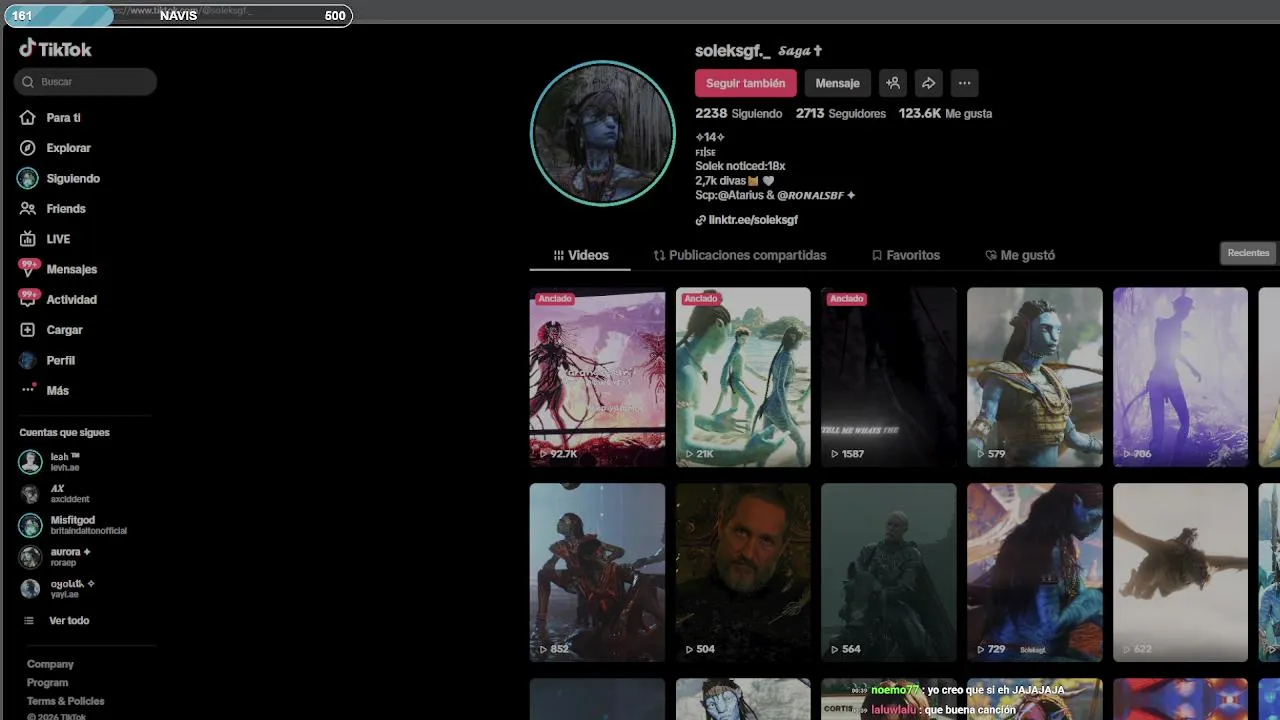Click the Perfil avatar icon

tap(28, 360)
